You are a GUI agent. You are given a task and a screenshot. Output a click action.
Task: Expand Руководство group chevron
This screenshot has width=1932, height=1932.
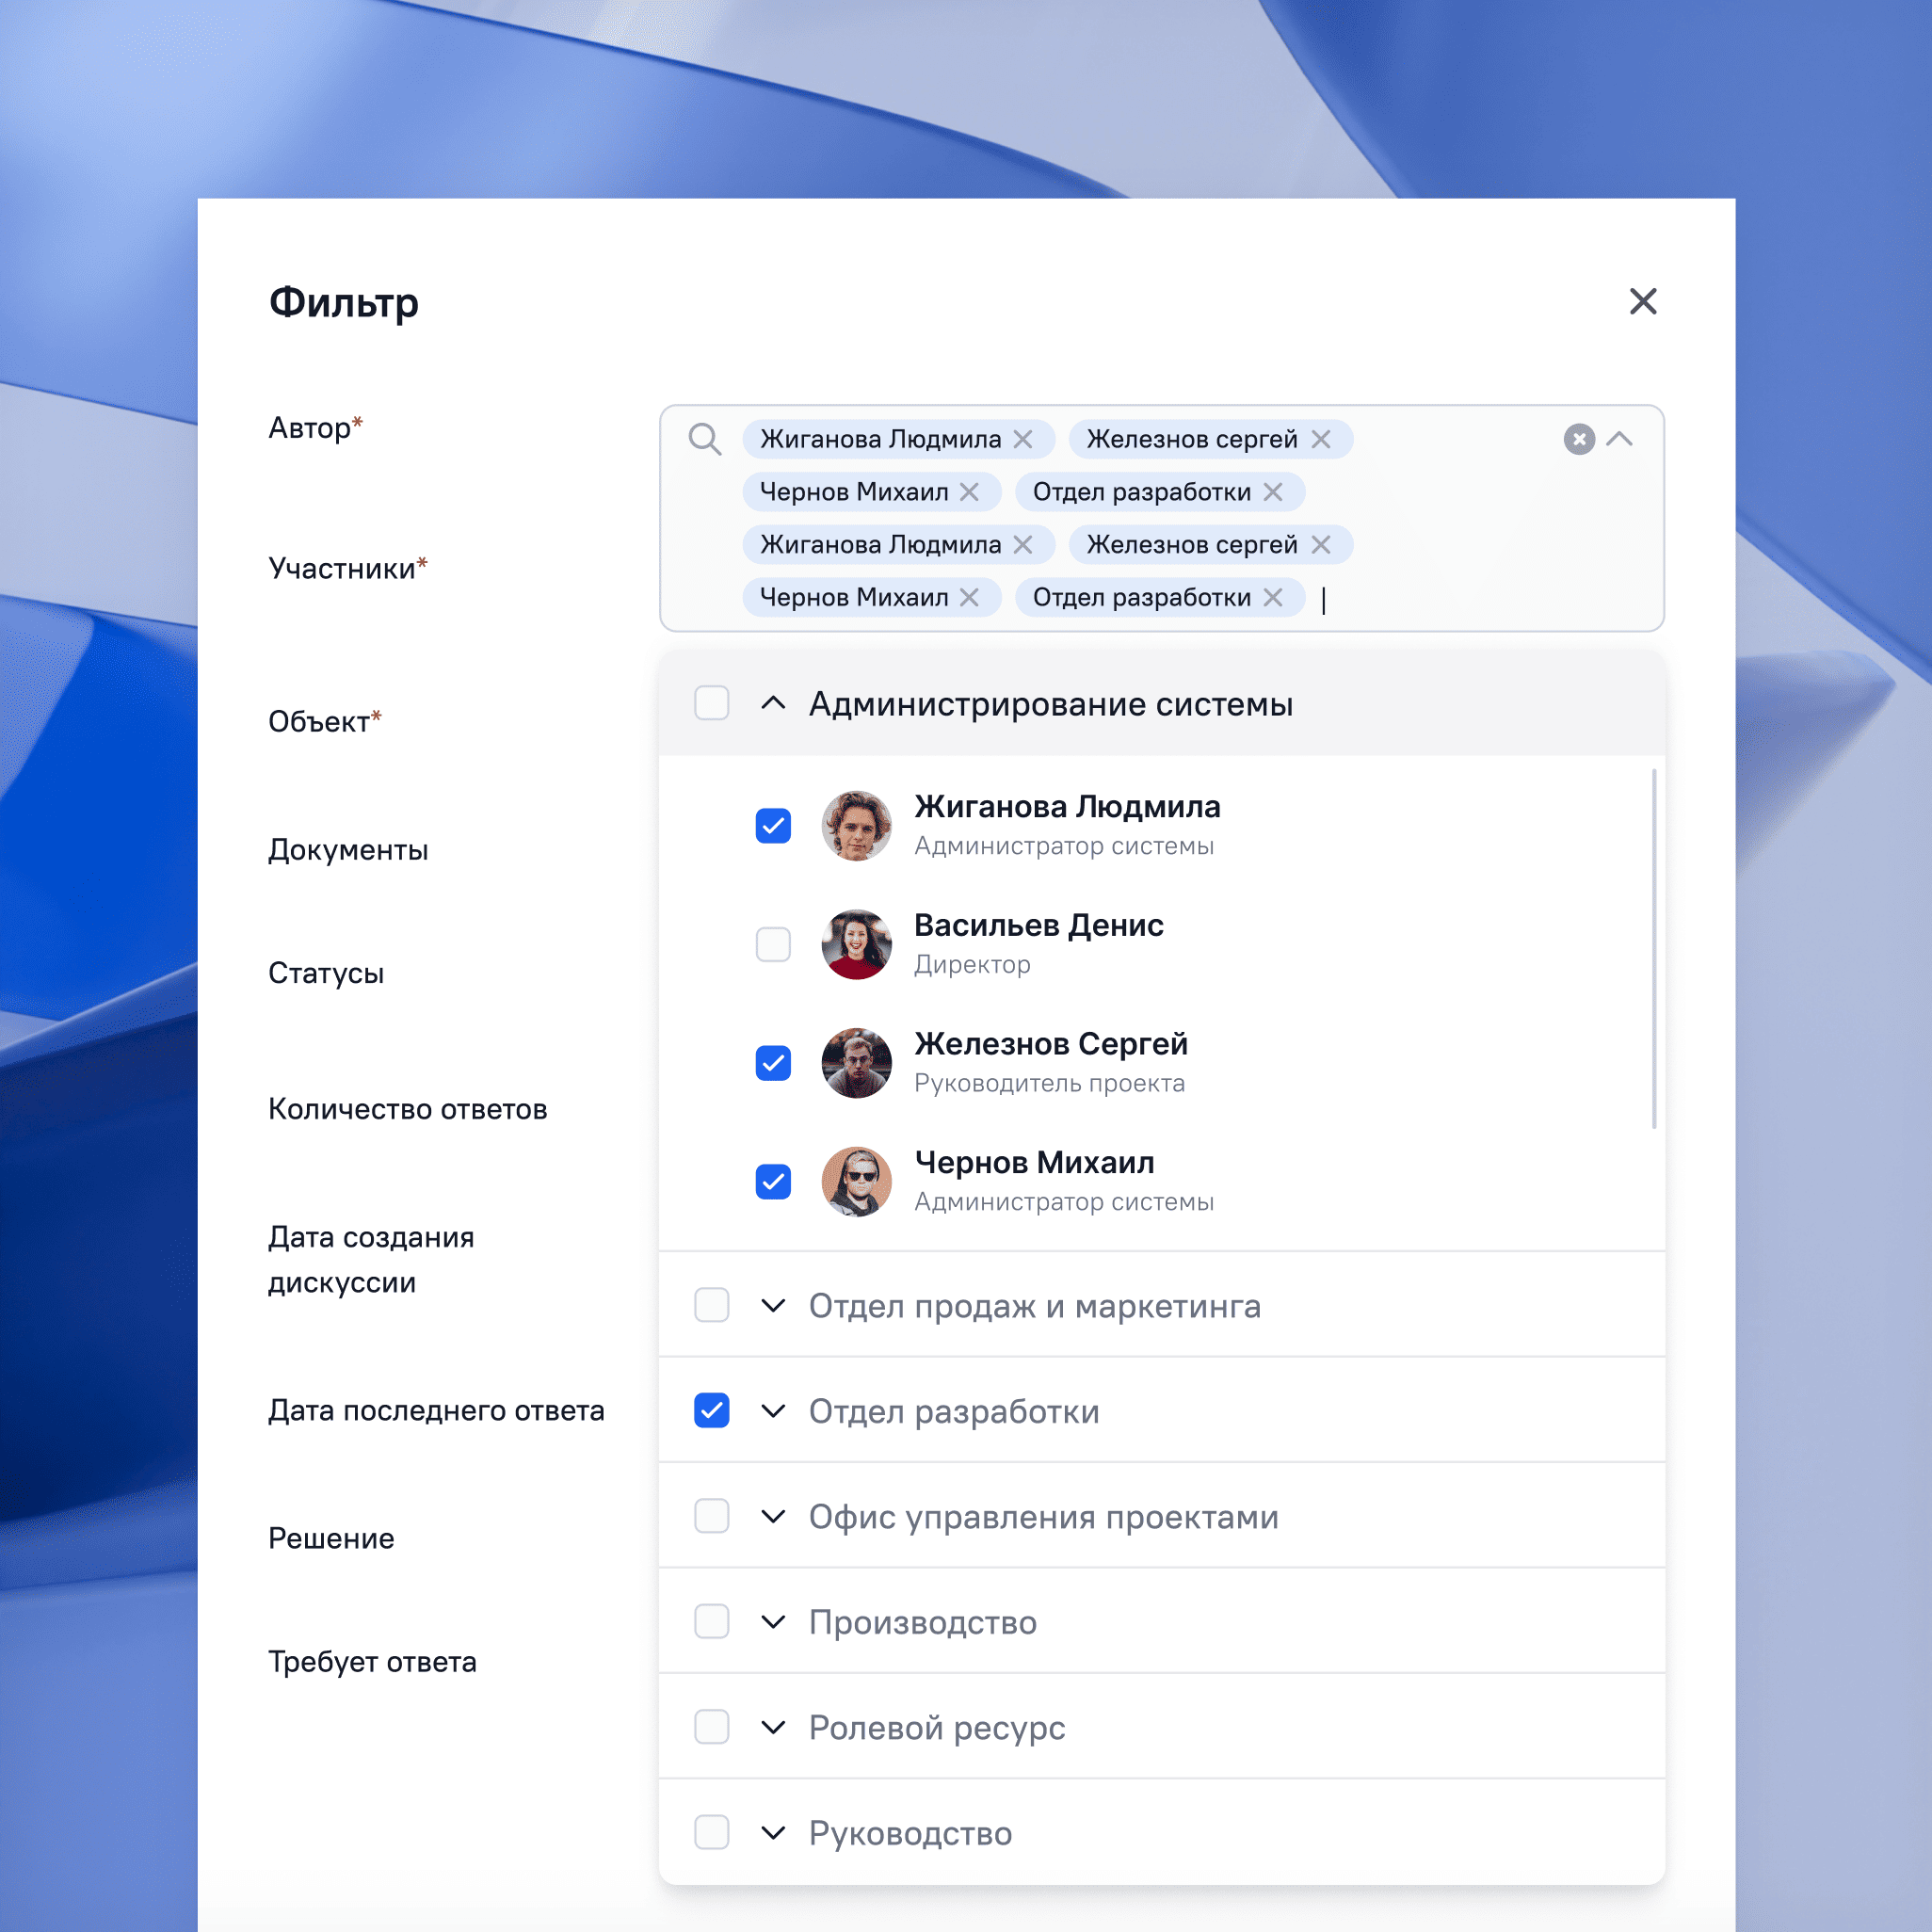(x=773, y=1832)
